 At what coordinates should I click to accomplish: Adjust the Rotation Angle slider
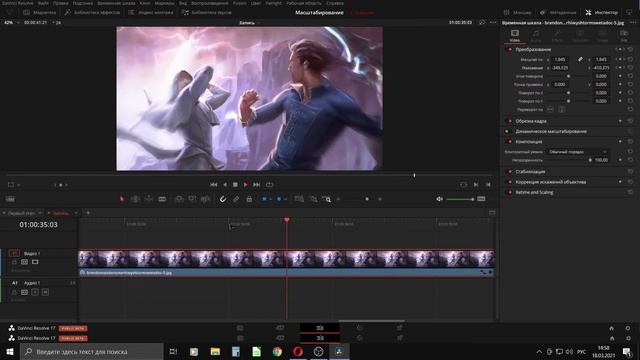569,76
